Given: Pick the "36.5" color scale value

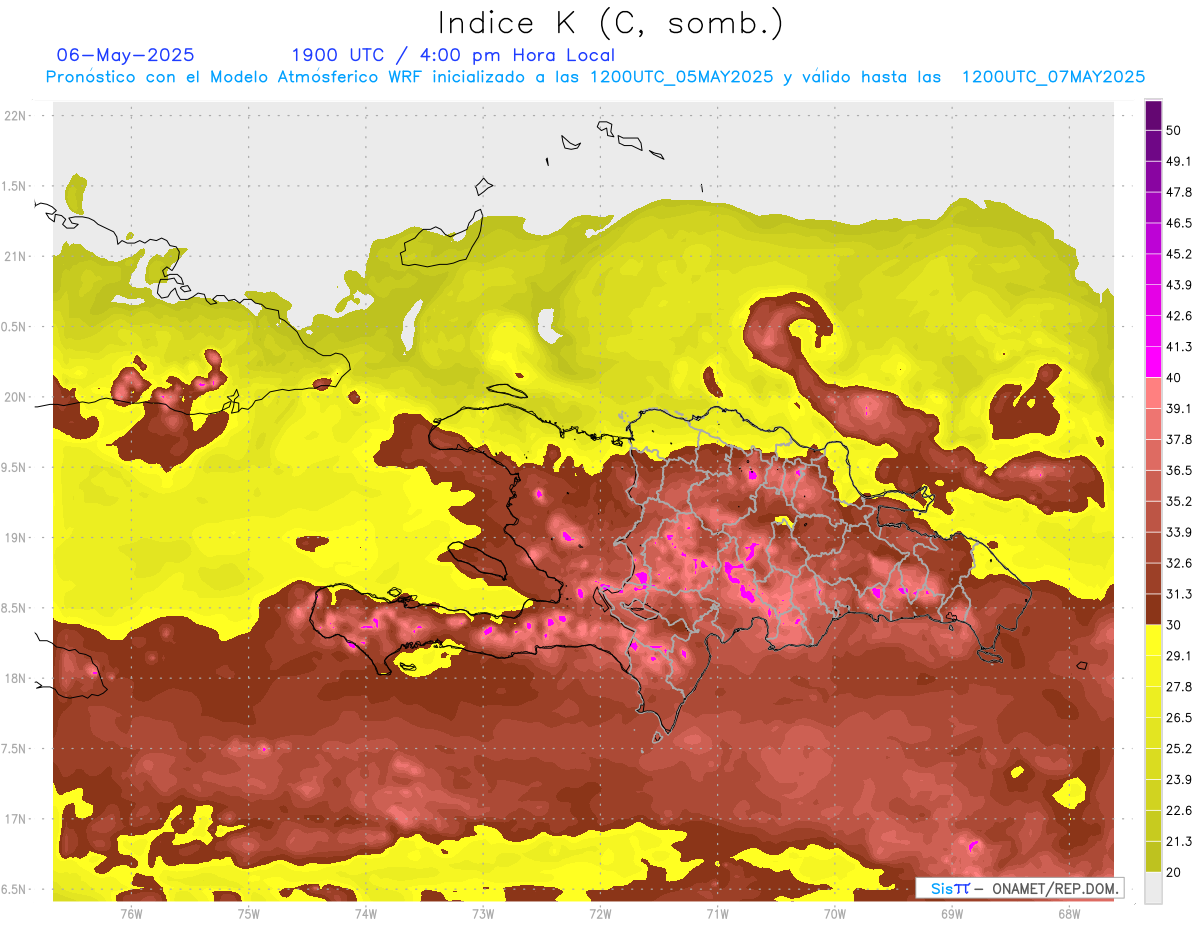Looking at the screenshot, I should (1179, 470).
